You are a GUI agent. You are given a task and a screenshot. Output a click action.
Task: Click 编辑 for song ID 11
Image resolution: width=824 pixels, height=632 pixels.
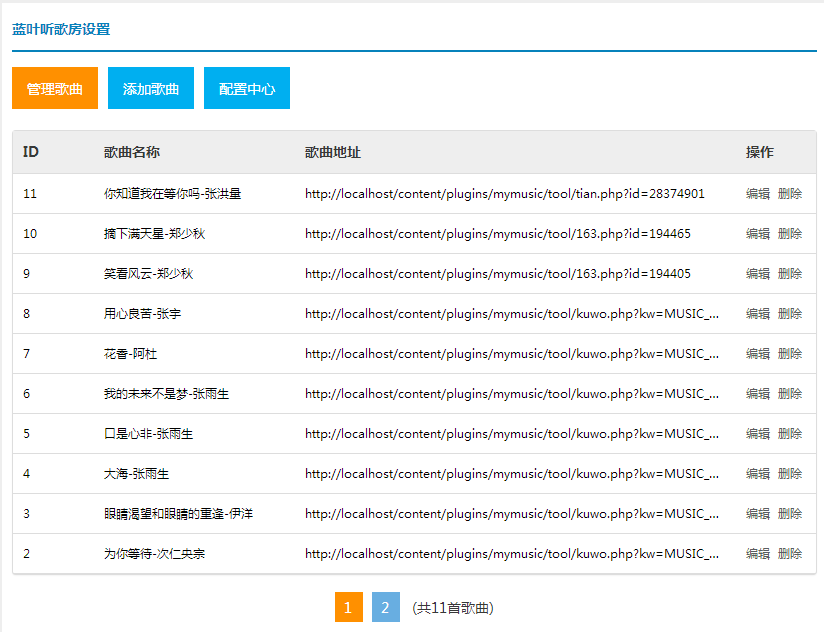tap(758, 194)
